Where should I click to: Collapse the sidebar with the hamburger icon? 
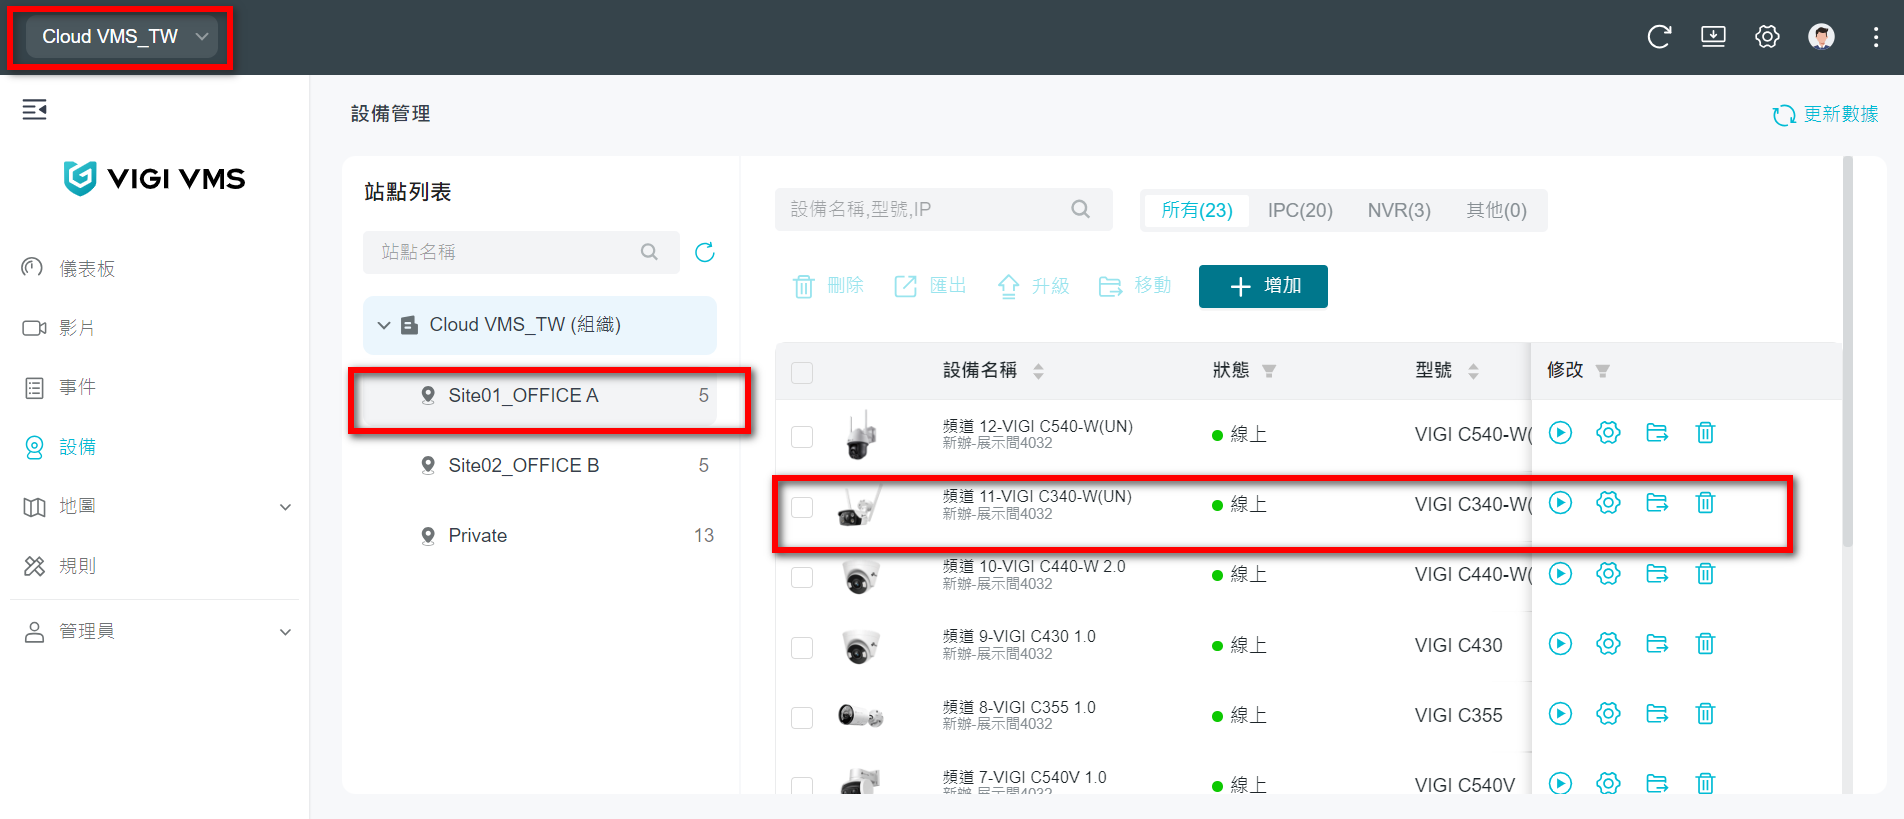click(x=35, y=109)
